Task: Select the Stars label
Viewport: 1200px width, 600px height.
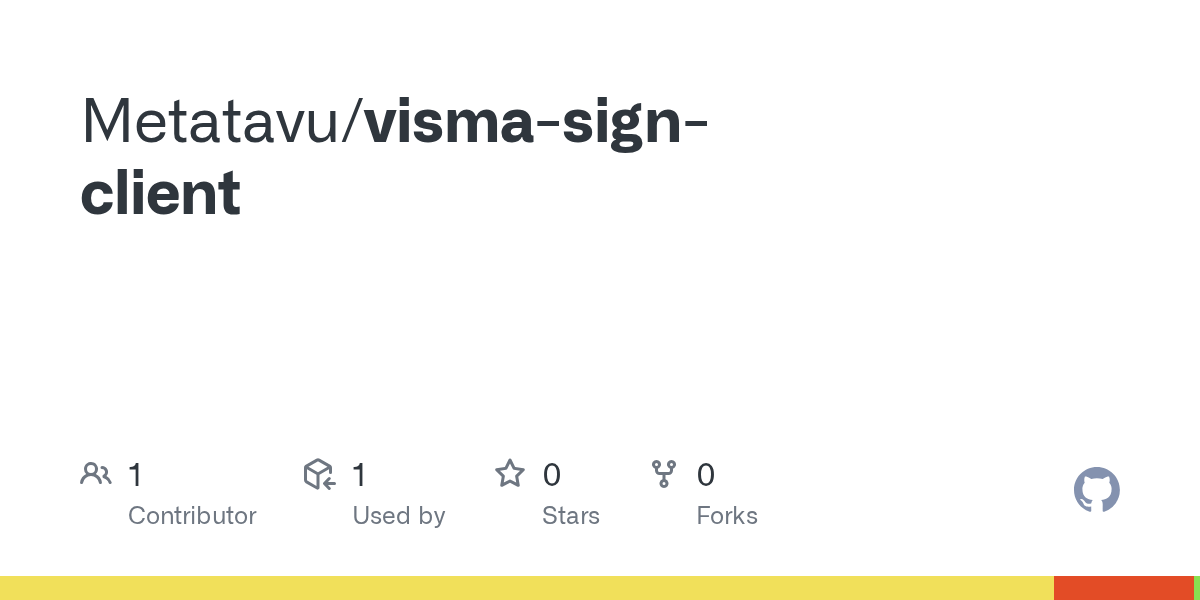Action: (570, 516)
